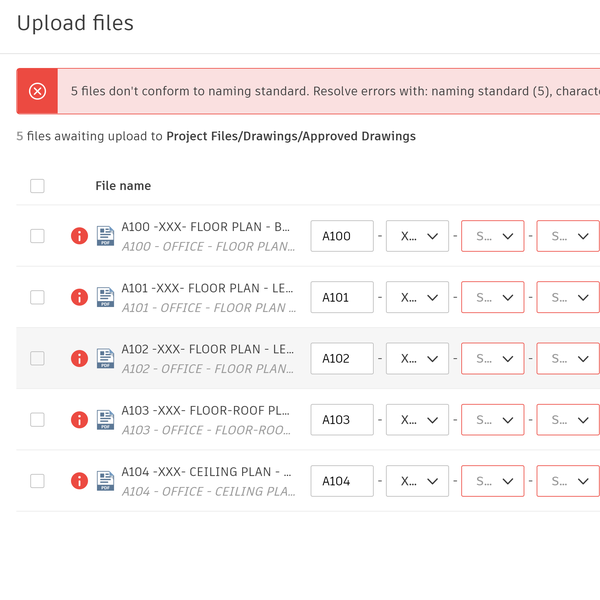Select the checkbox for the A103 file row
Screen dimensions: 600x600
pyautogui.click(x=37, y=420)
